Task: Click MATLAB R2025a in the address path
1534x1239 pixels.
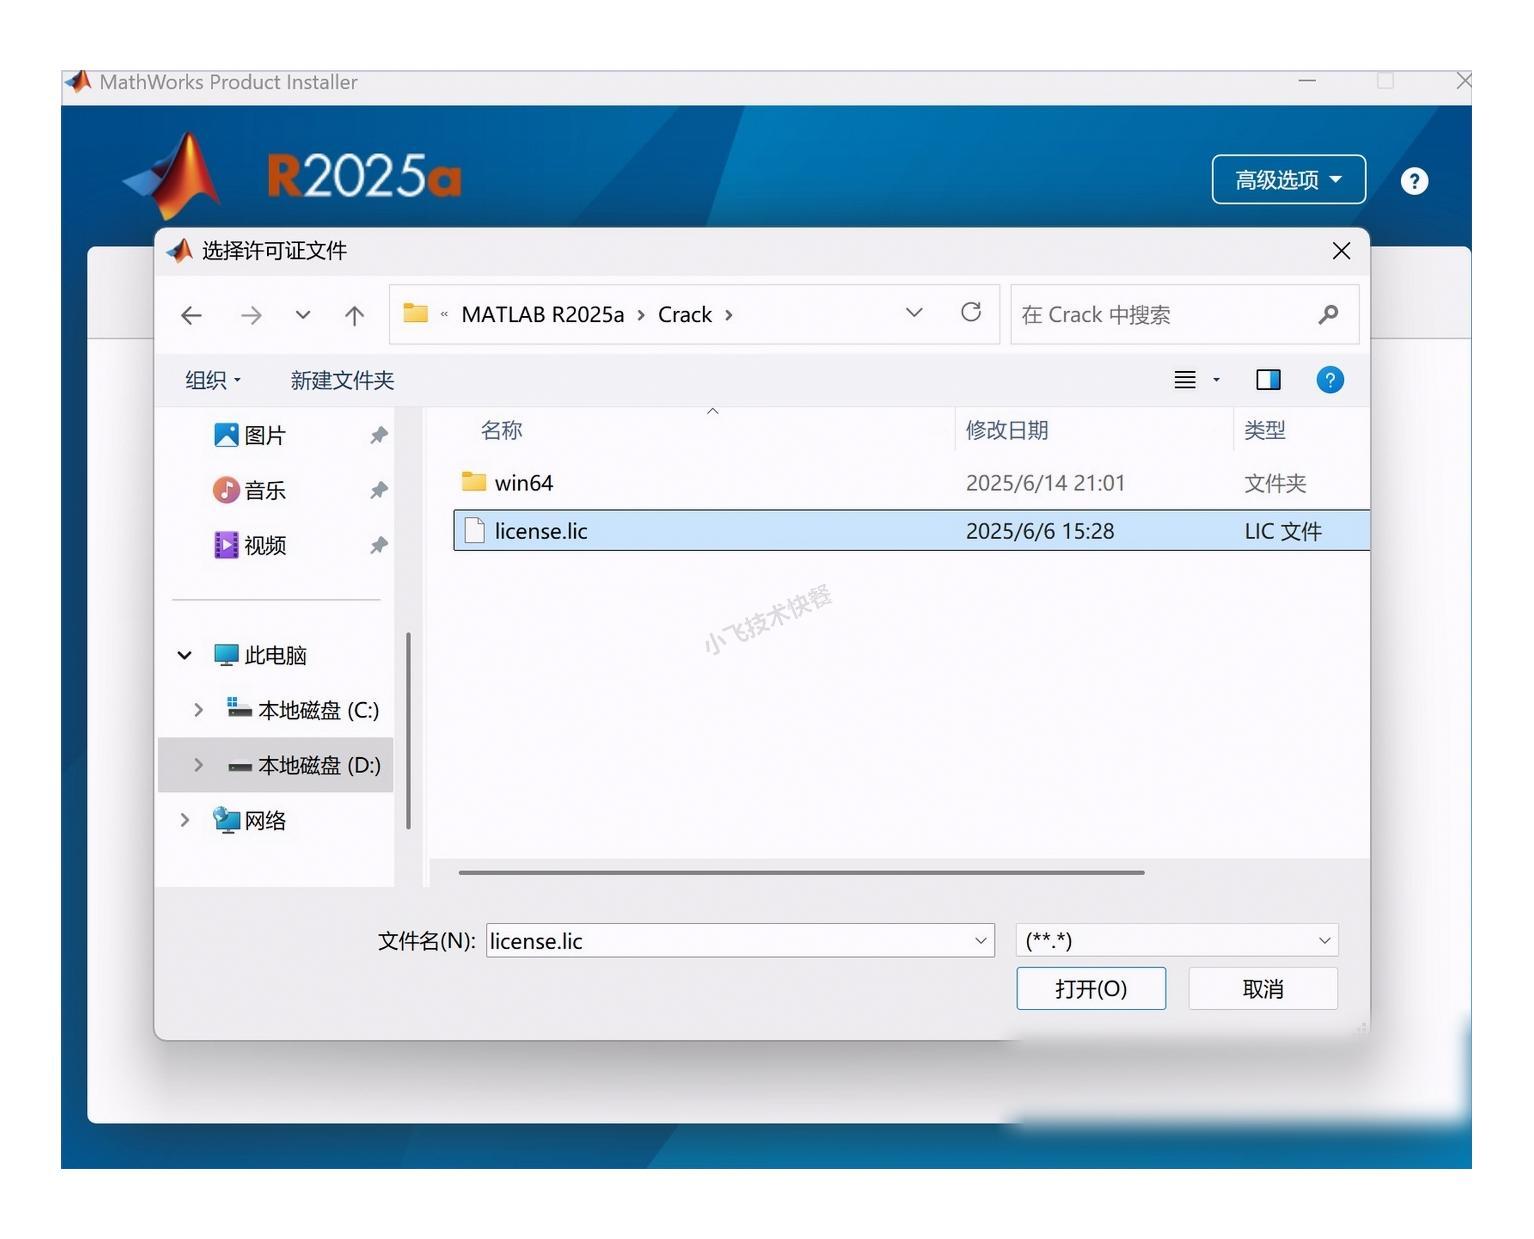Action: [542, 315]
